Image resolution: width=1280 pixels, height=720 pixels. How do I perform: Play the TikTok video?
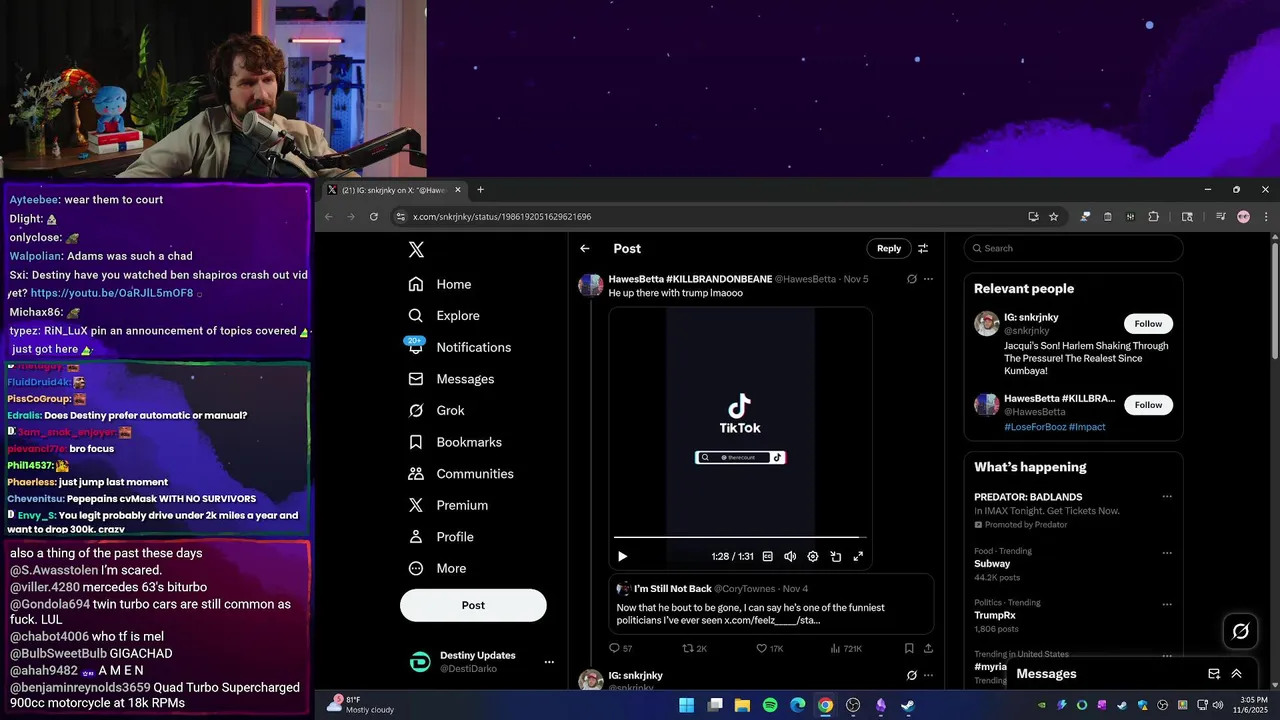click(622, 556)
